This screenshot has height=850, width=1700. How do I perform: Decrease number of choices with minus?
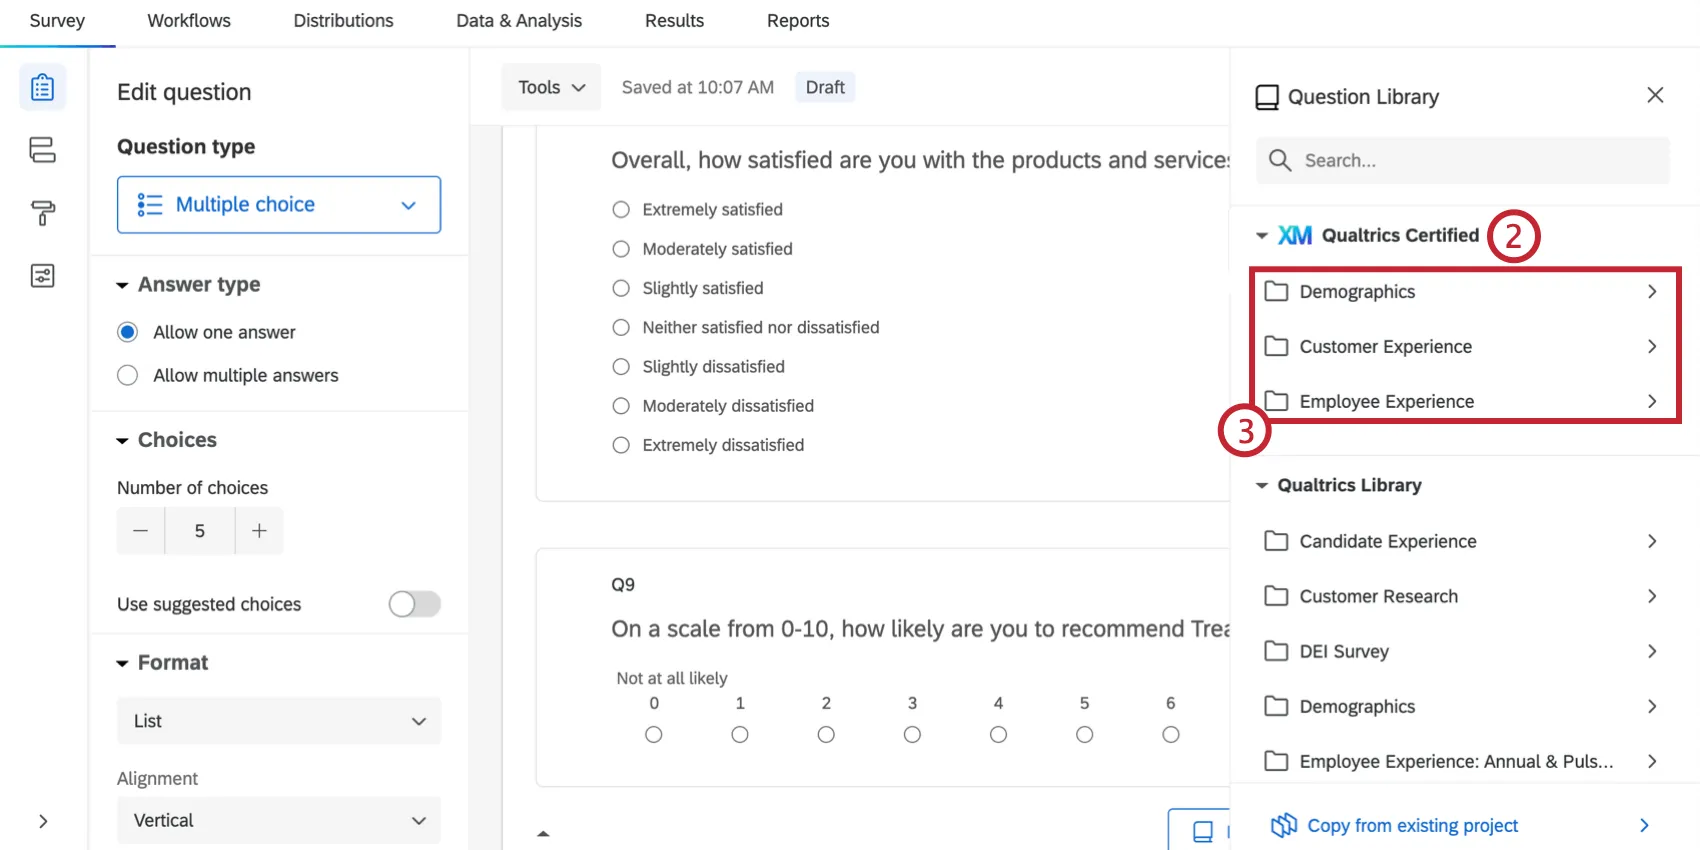141,531
